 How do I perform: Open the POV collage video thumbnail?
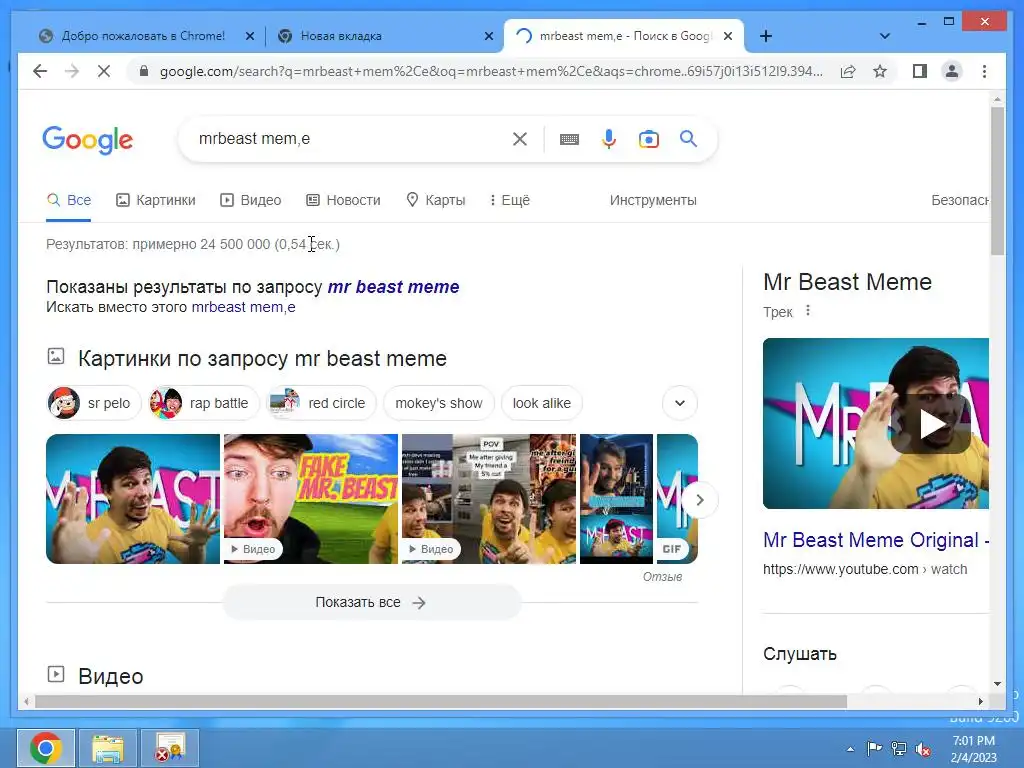(x=489, y=499)
